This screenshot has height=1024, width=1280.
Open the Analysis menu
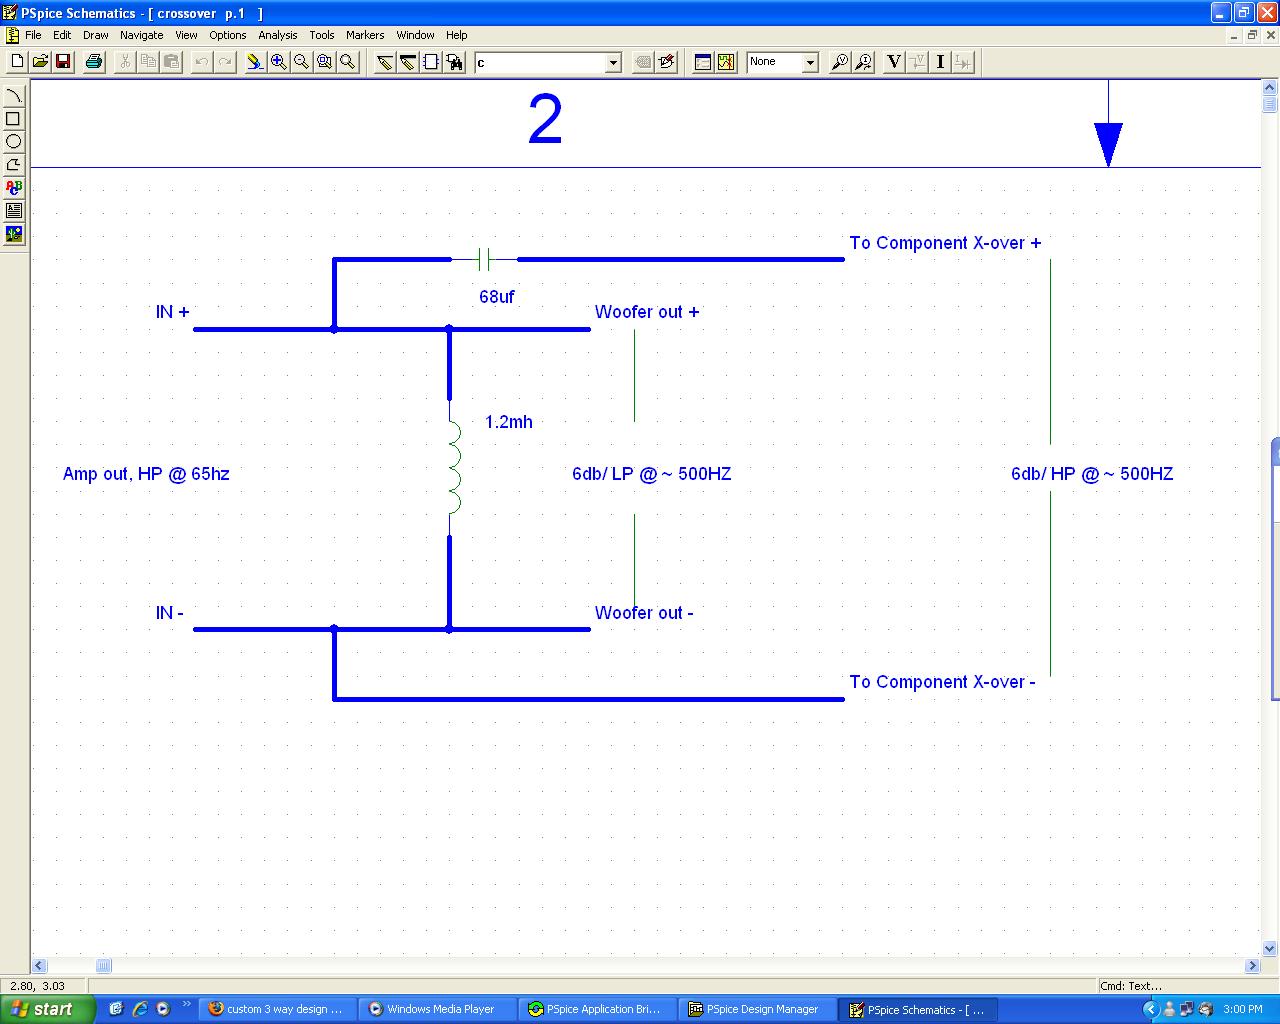point(277,35)
